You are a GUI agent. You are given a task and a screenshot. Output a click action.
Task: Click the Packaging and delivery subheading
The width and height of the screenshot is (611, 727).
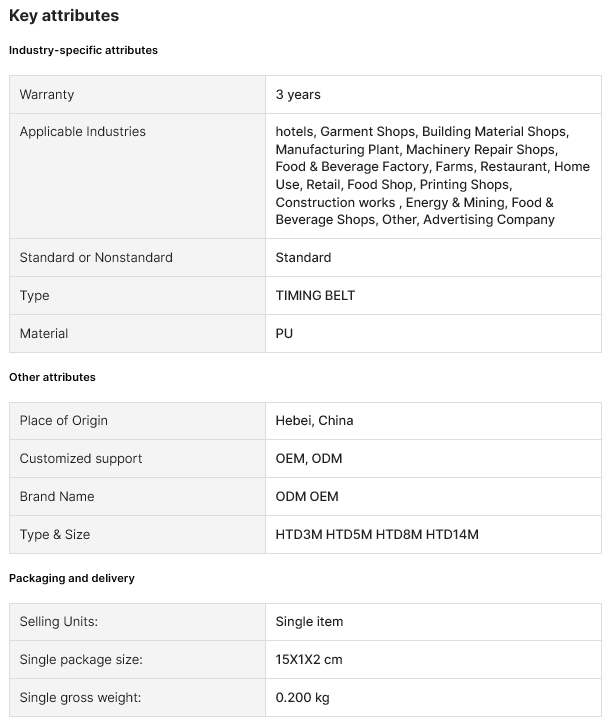(x=72, y=578)
